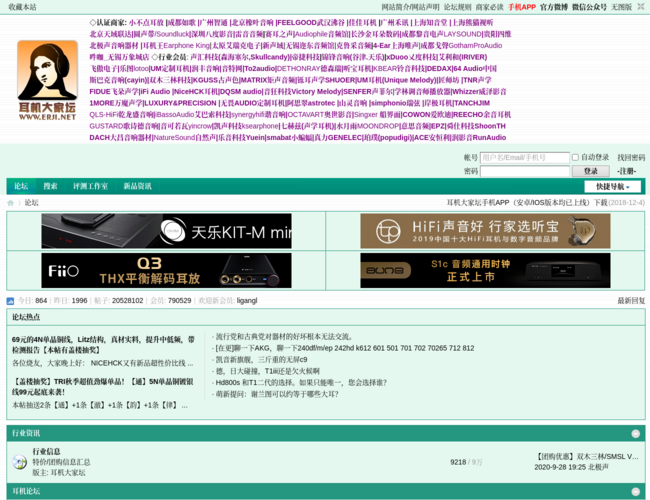Click the home icon in breadcrumb

coord(10,203)
